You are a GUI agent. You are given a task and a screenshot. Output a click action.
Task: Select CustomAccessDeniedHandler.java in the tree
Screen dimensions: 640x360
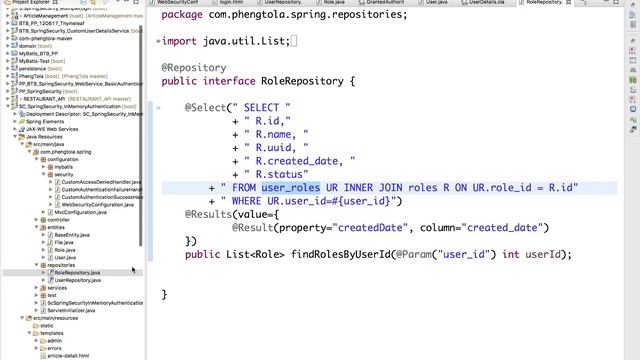coord(101,182)
